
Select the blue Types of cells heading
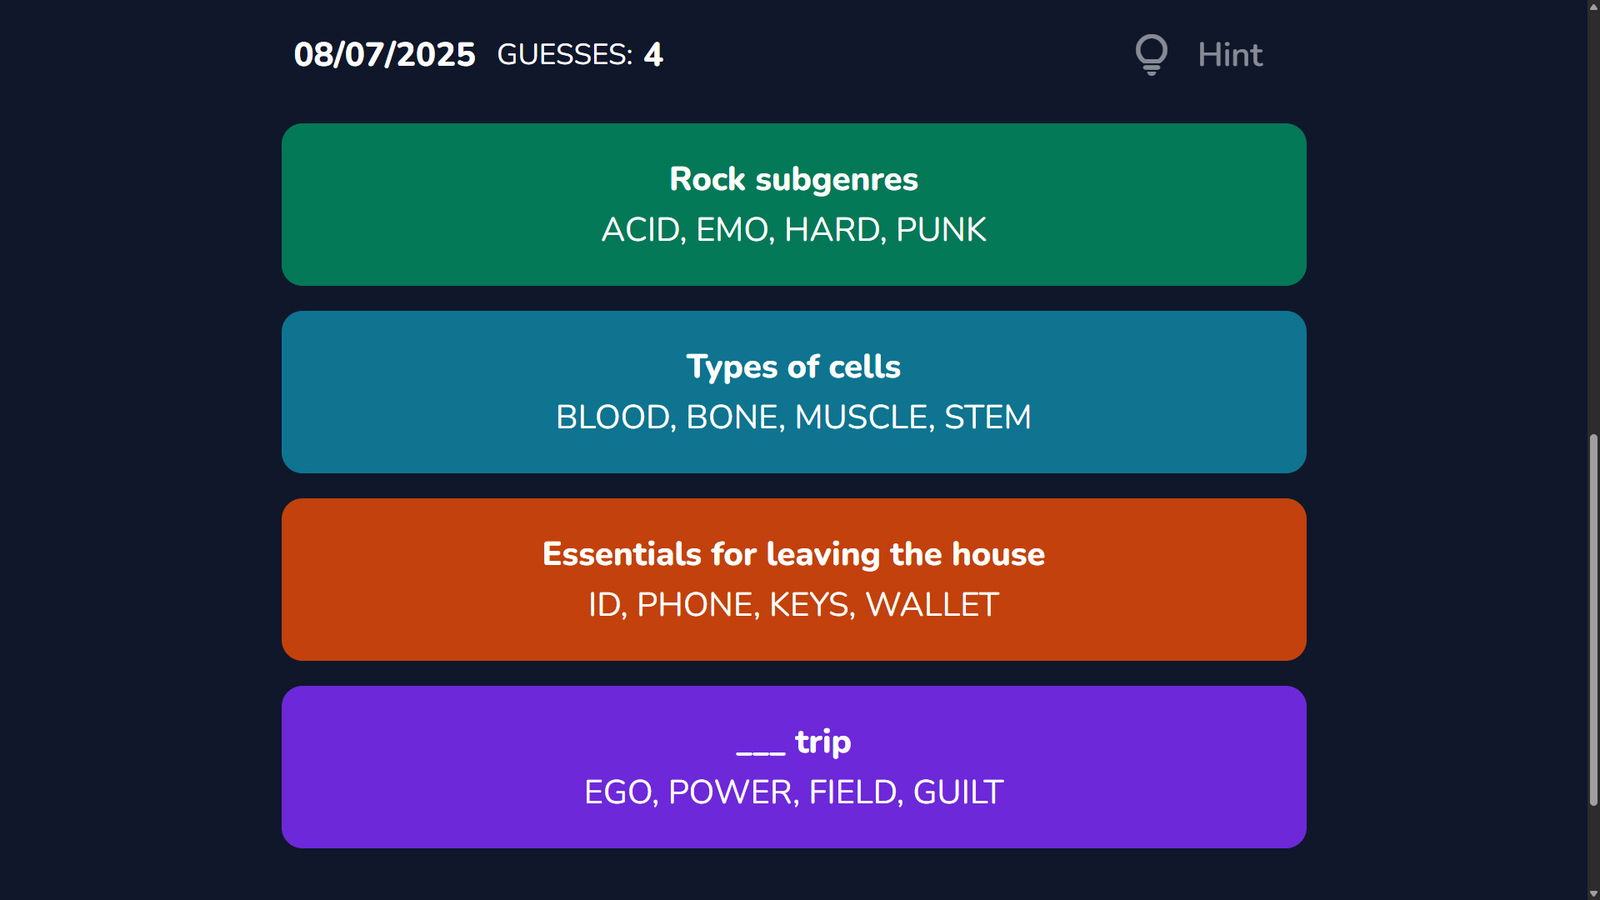793,367
